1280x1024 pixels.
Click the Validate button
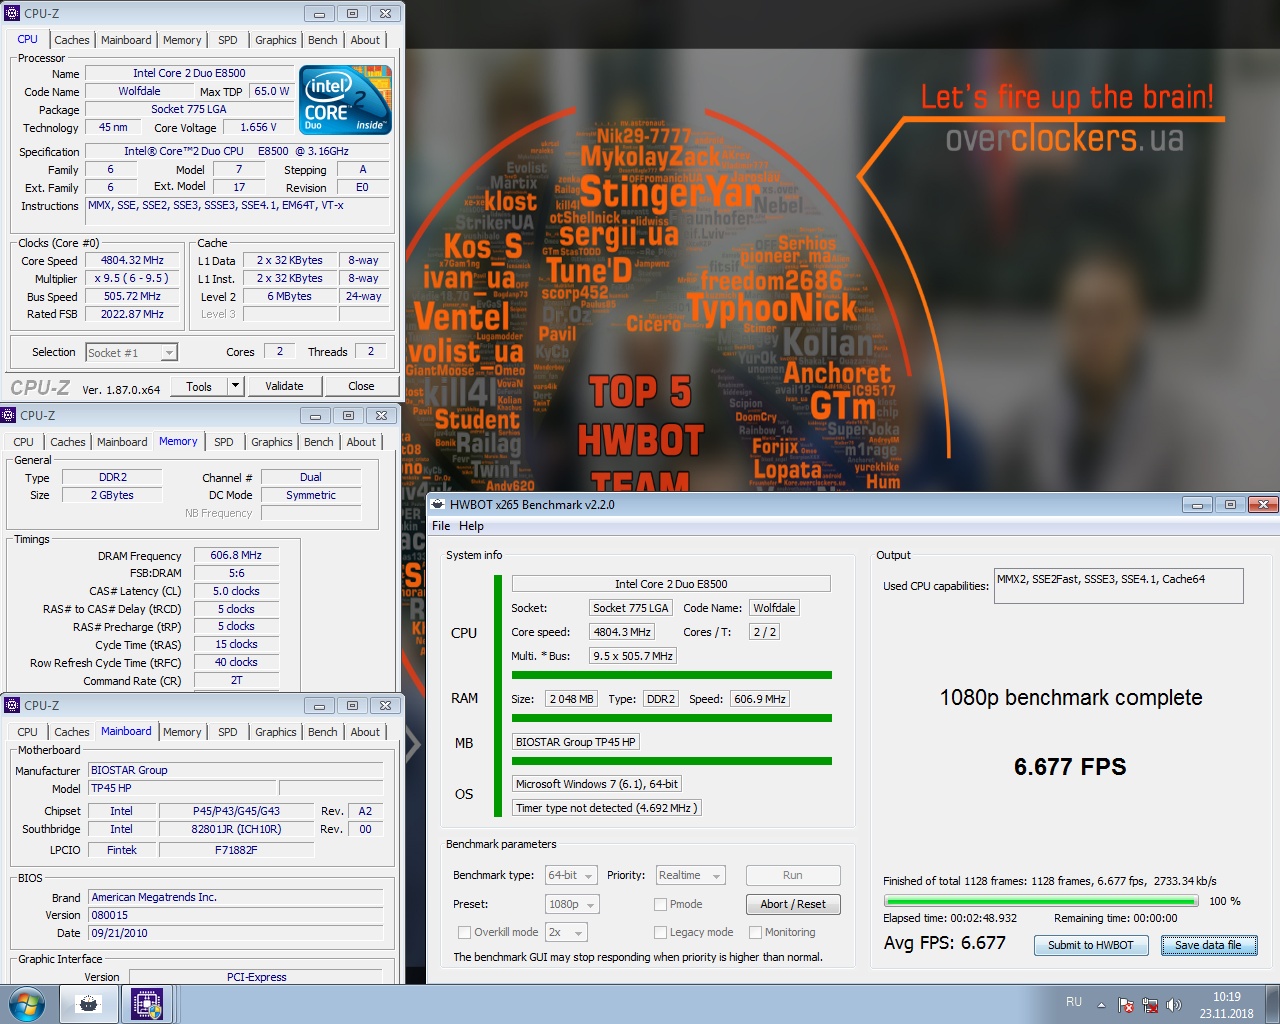pyautogui.click(x=284, y=386)
